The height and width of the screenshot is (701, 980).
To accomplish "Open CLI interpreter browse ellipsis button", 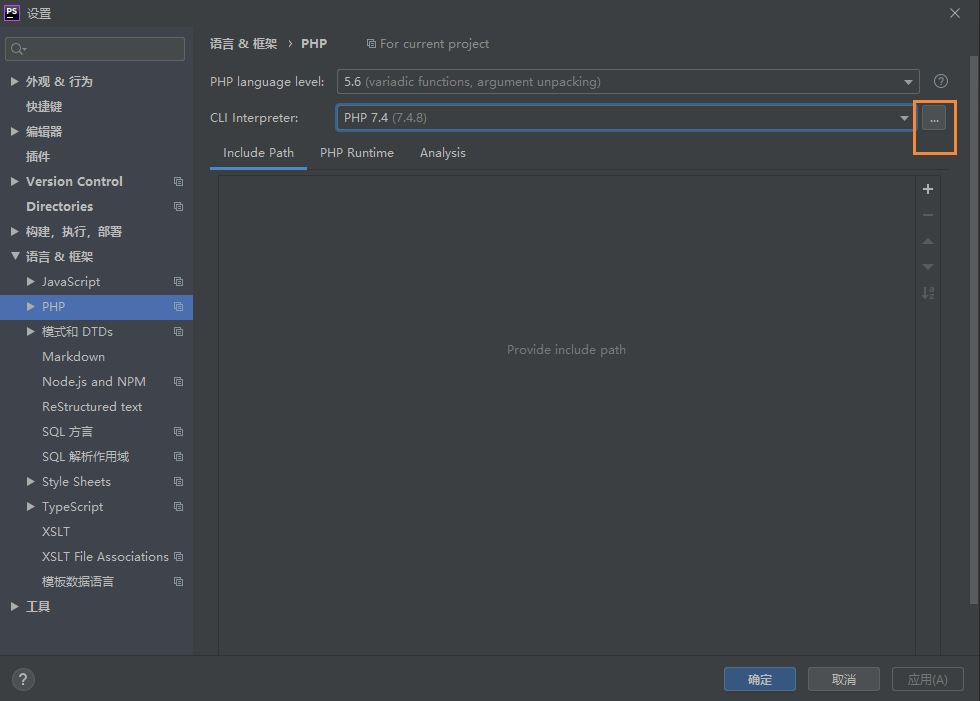I will pos(934,118).
